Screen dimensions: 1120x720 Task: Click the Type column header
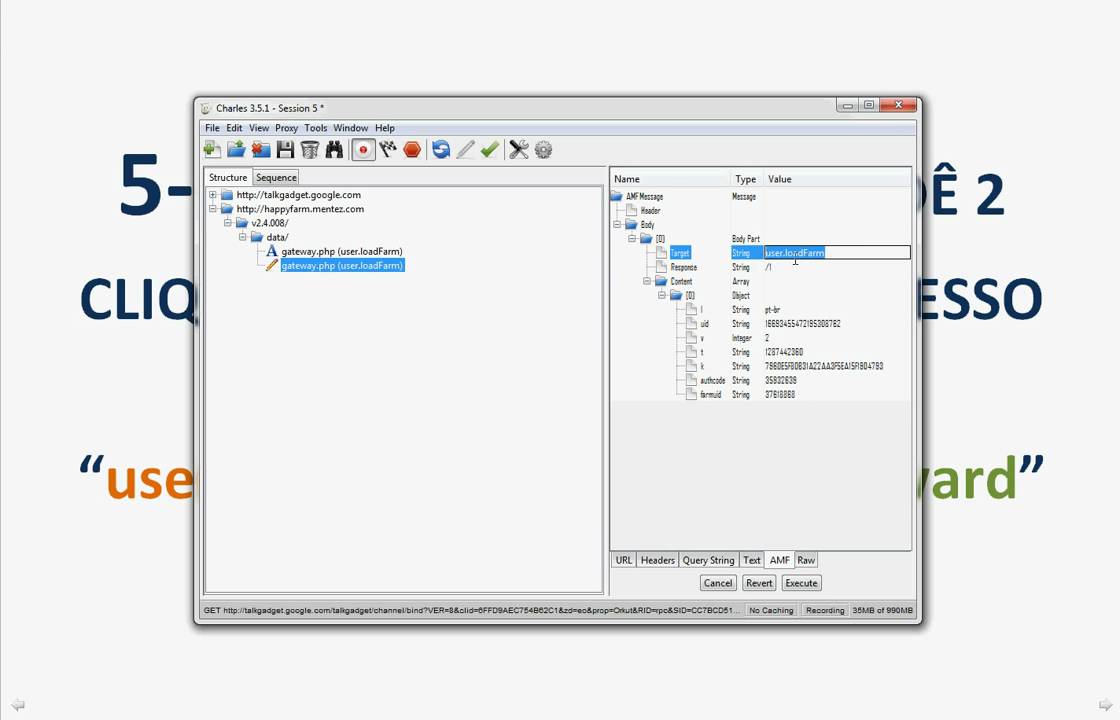click(x=747, y=179)
